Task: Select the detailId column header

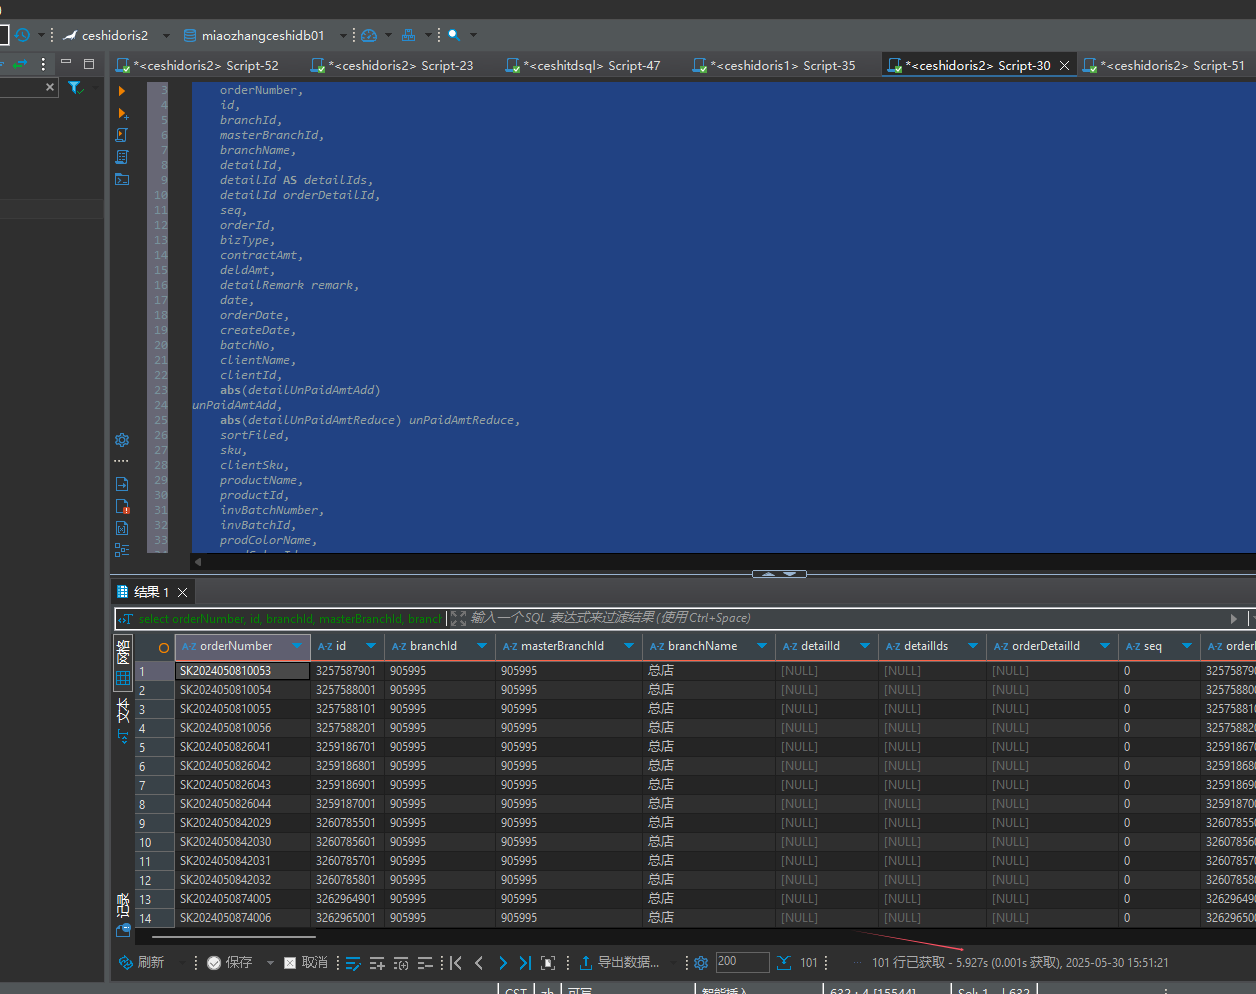Action: (826, 646)
